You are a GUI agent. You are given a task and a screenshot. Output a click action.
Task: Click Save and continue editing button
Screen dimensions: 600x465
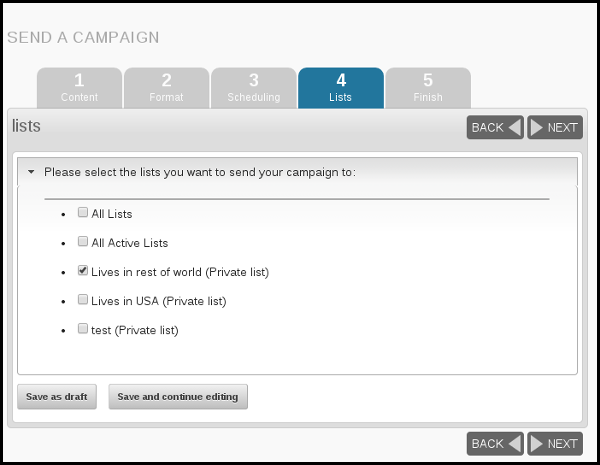point(178,396)
